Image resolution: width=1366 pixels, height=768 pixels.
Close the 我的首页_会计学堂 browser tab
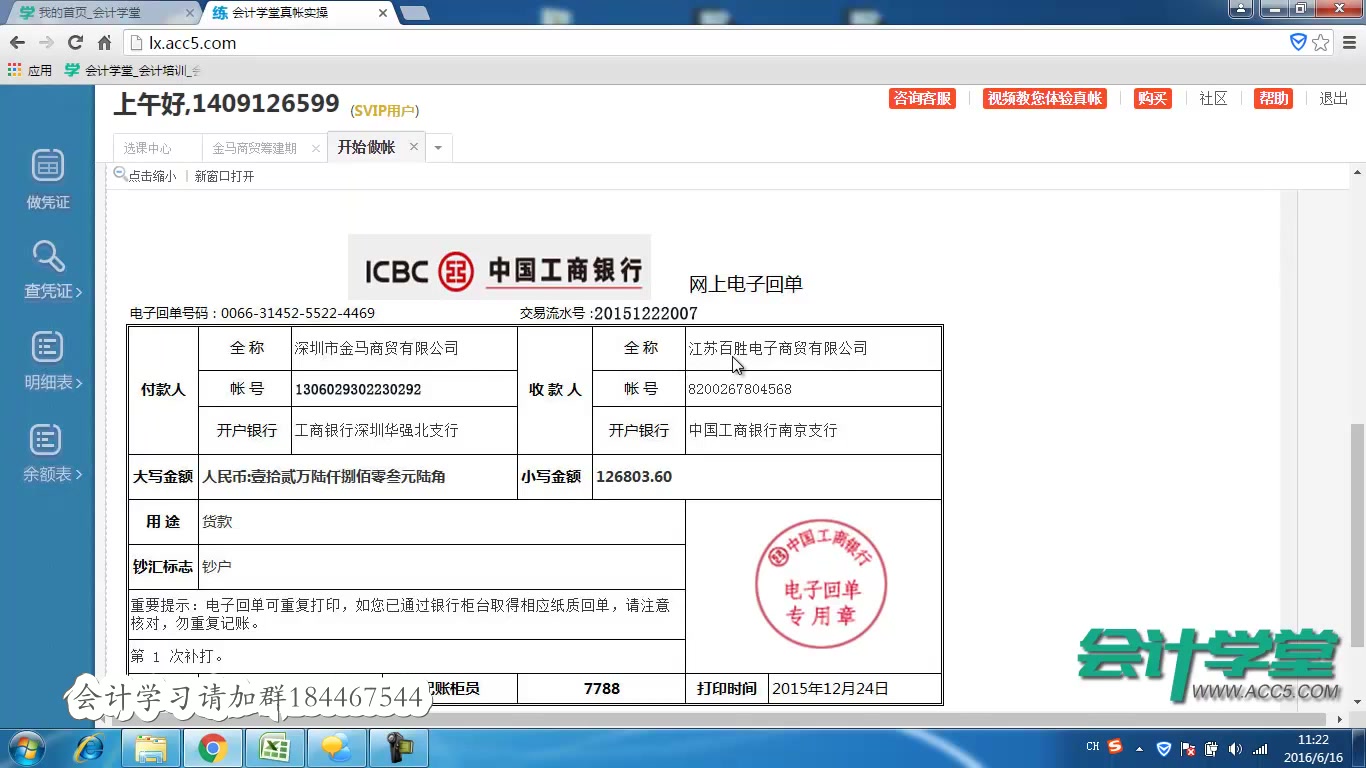point(189,13)
